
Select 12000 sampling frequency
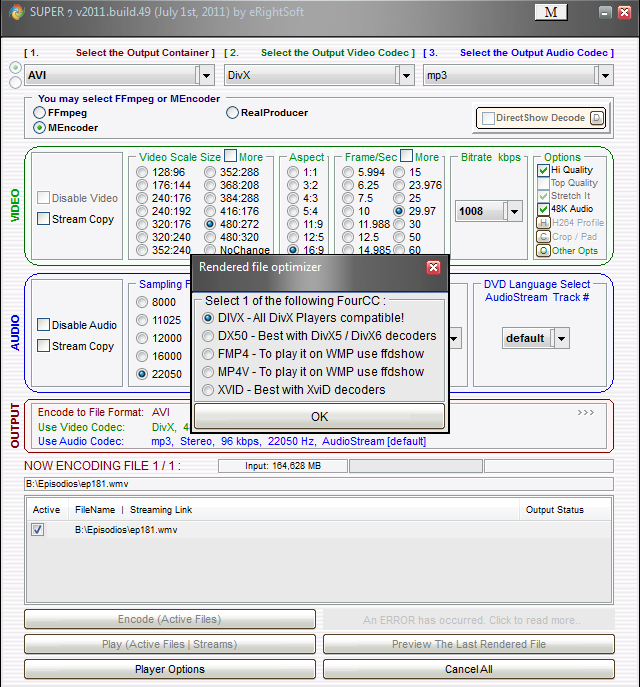click(142, 338)
